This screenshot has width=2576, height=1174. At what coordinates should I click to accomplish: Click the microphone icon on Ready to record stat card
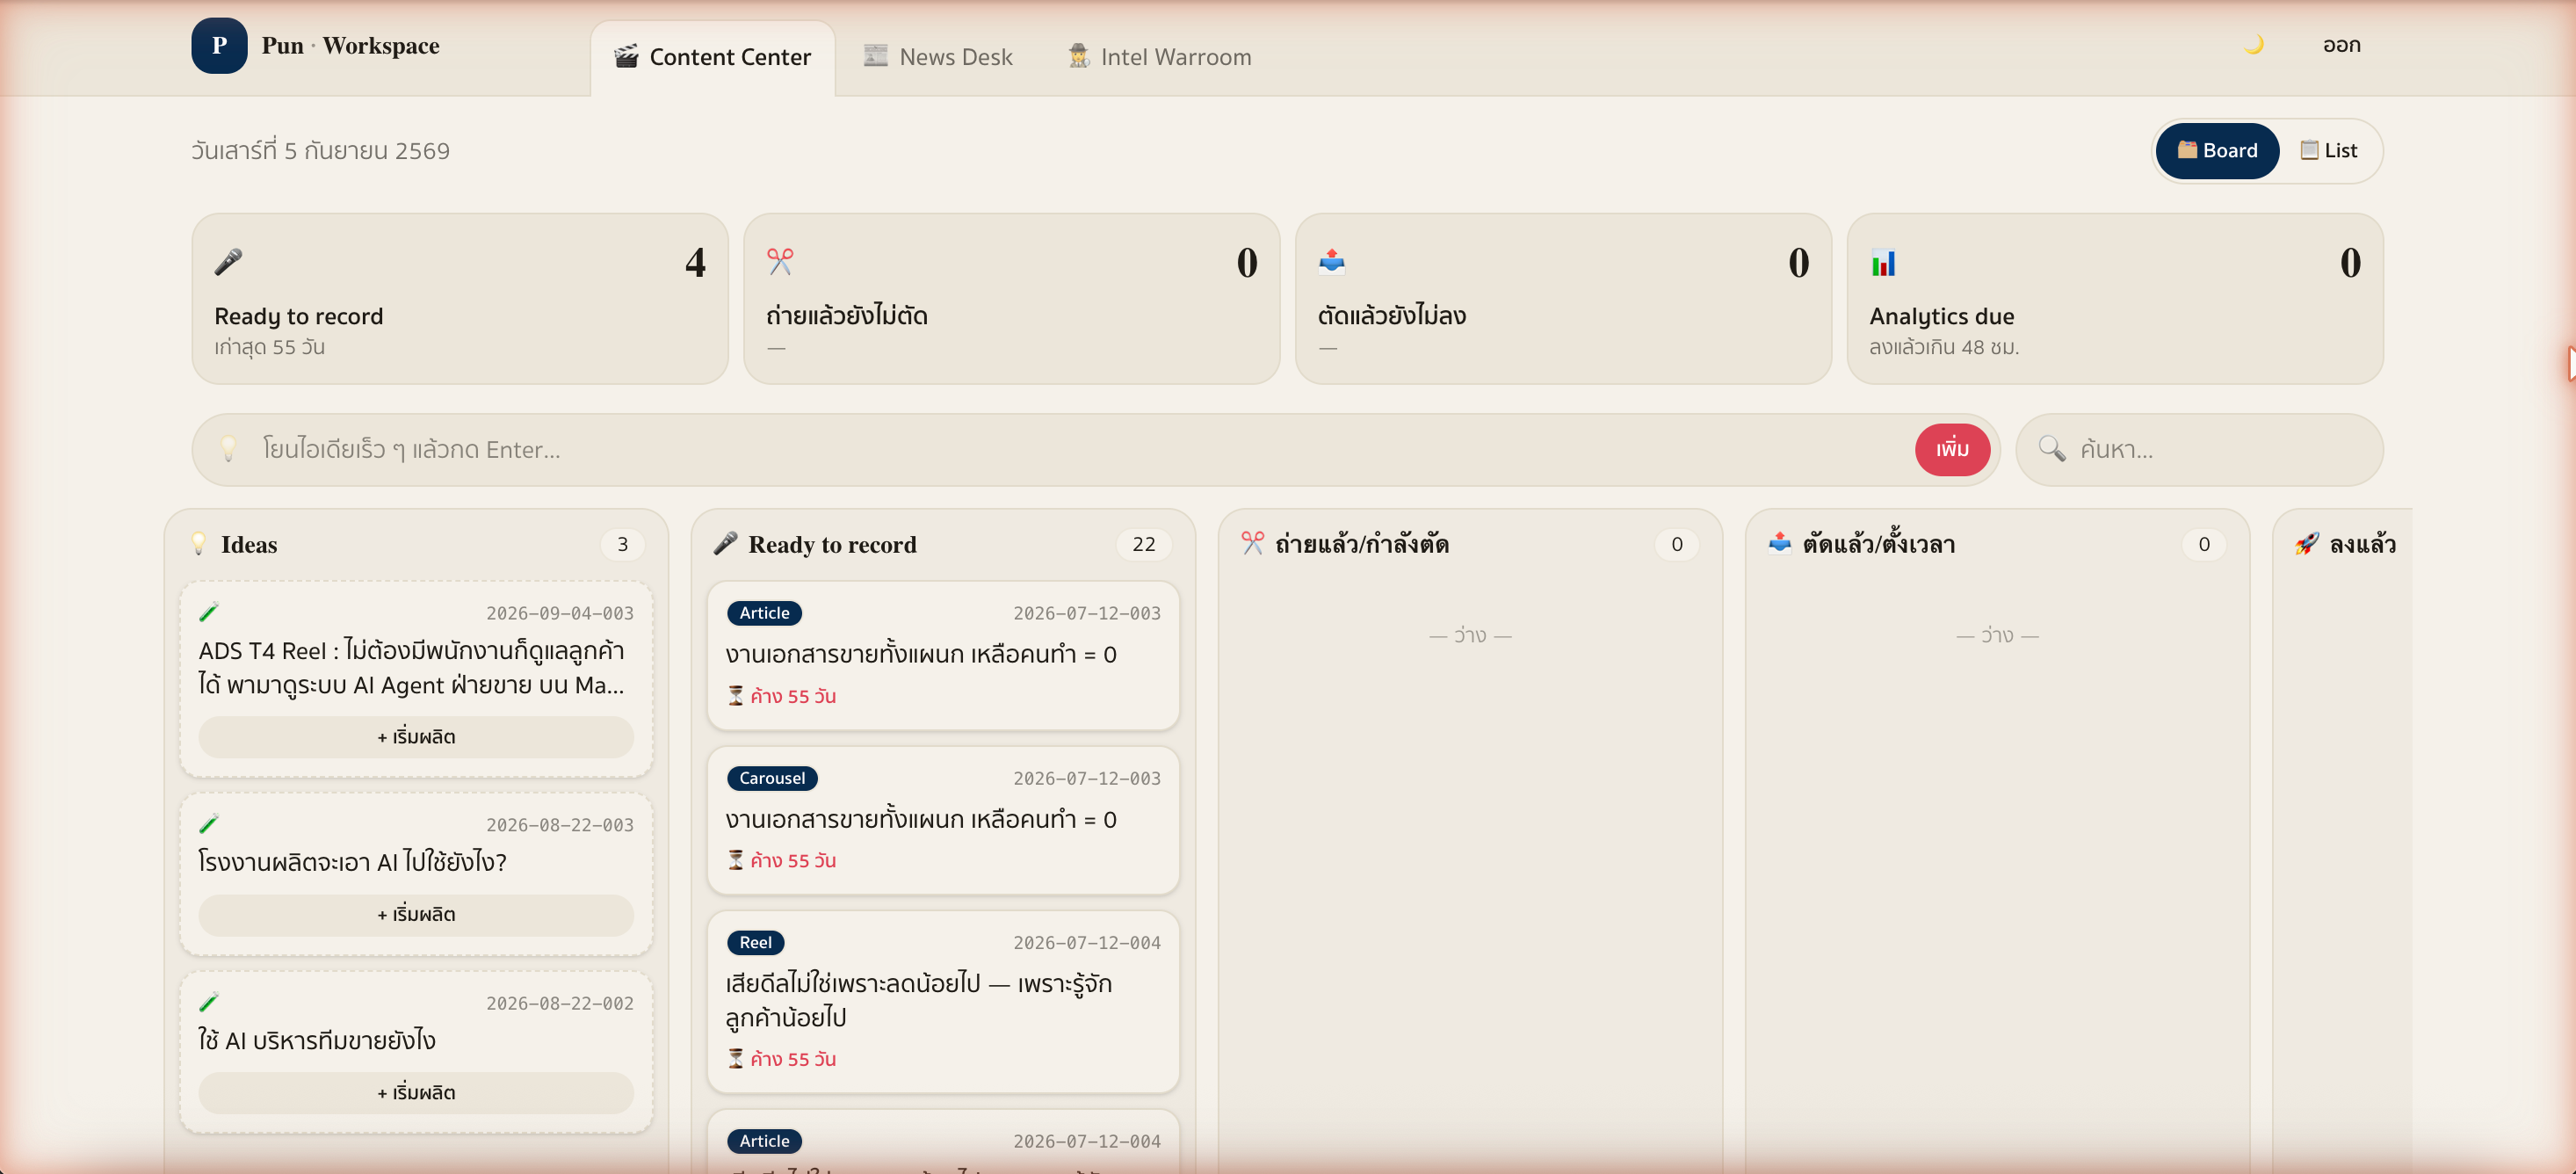(228, 262)
